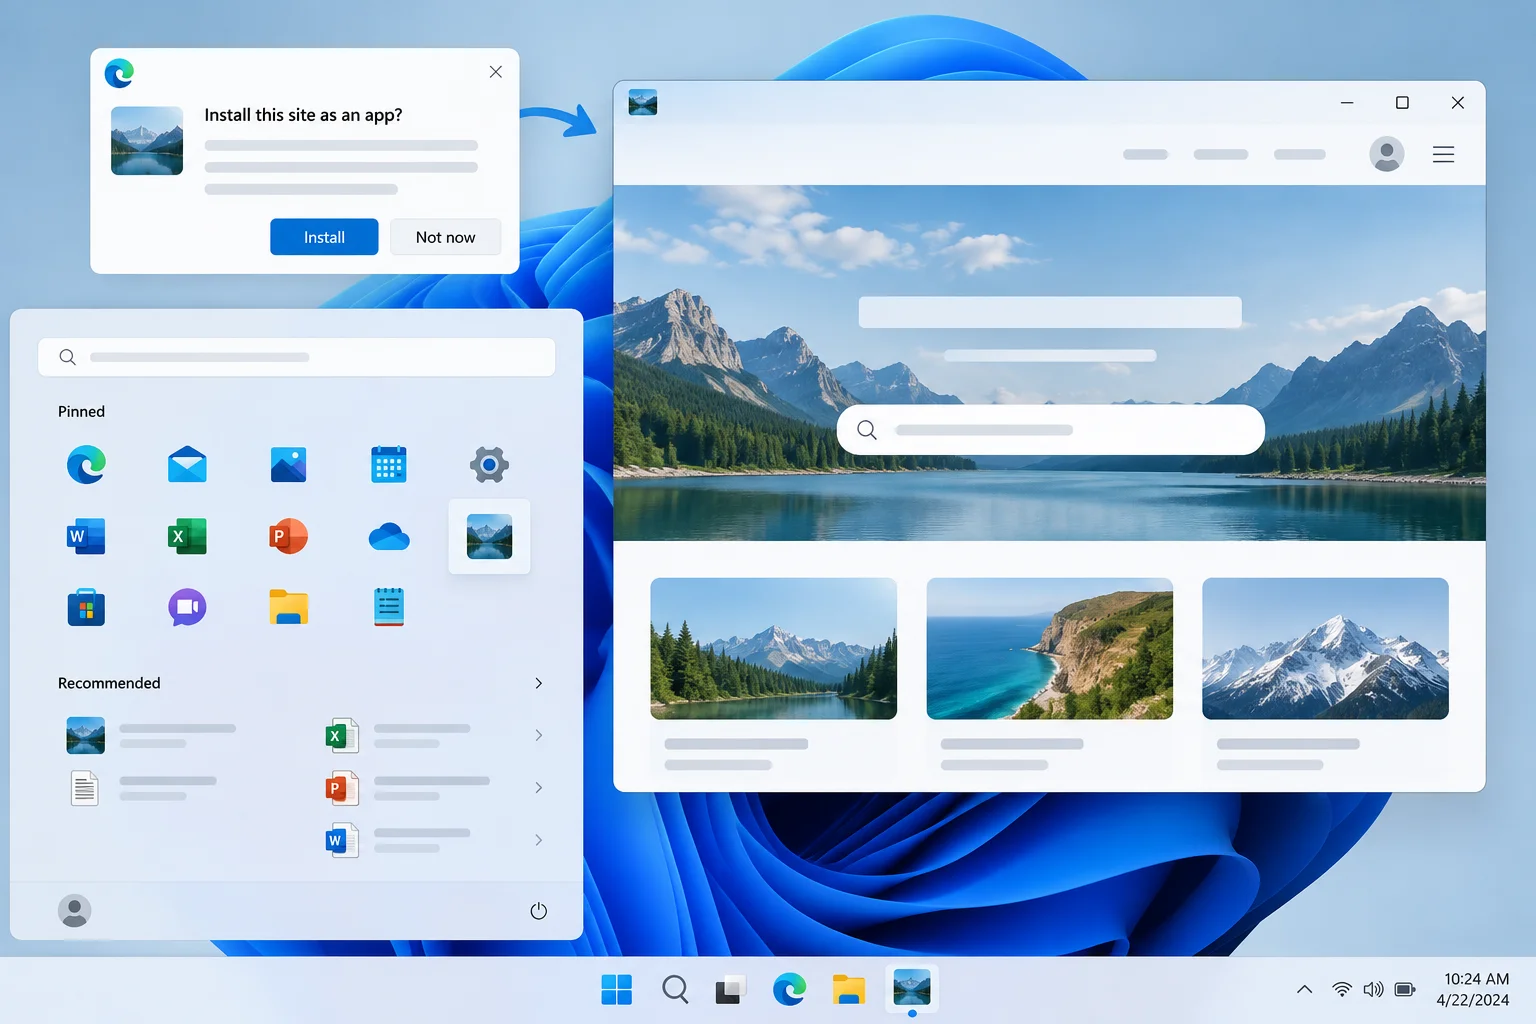Screen dimensions: 1536x1024
Task: Open the purple video chat app in Pinned
Action: click(x=187, y=607)
